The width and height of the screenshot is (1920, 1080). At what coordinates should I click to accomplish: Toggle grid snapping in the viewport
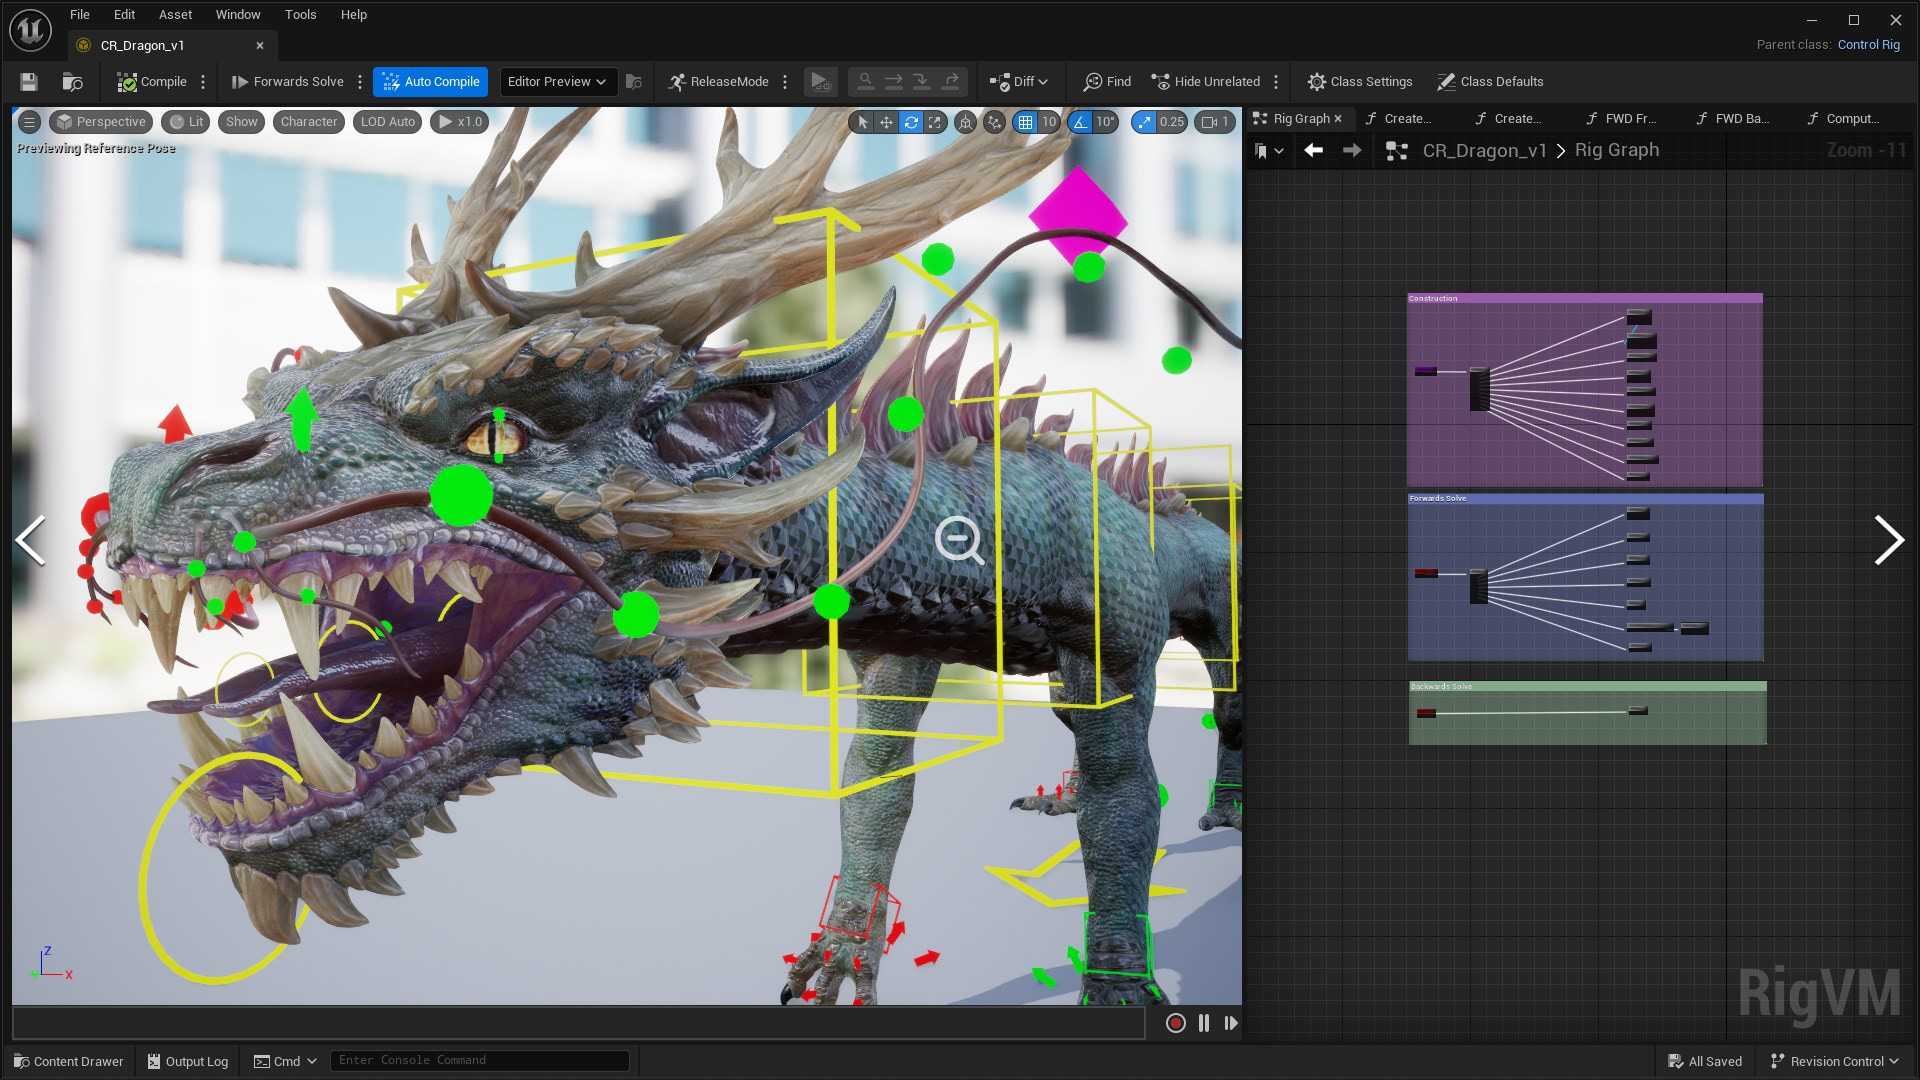click(x=1025, y=122)
